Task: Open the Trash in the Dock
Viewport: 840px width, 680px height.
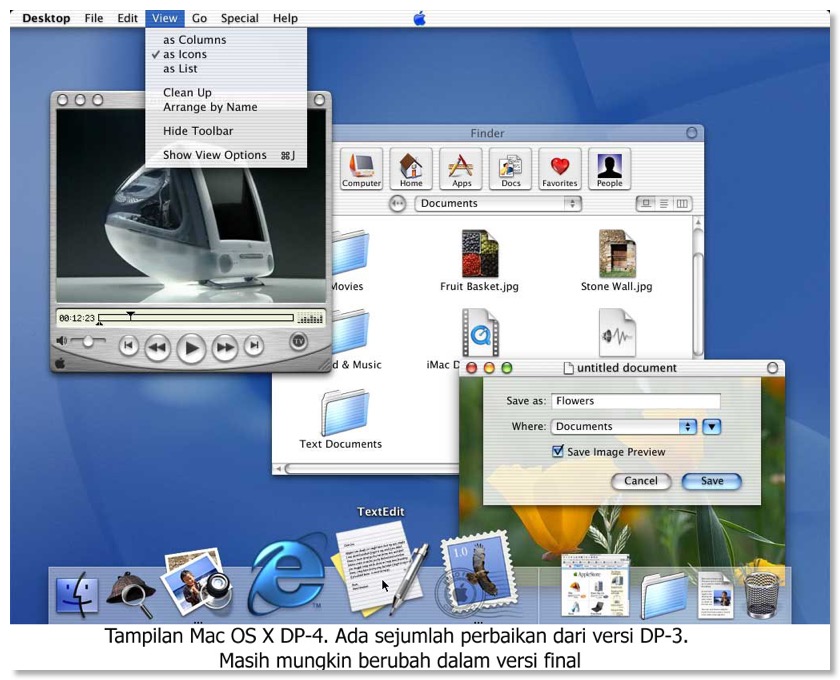Action: (762, 595)
